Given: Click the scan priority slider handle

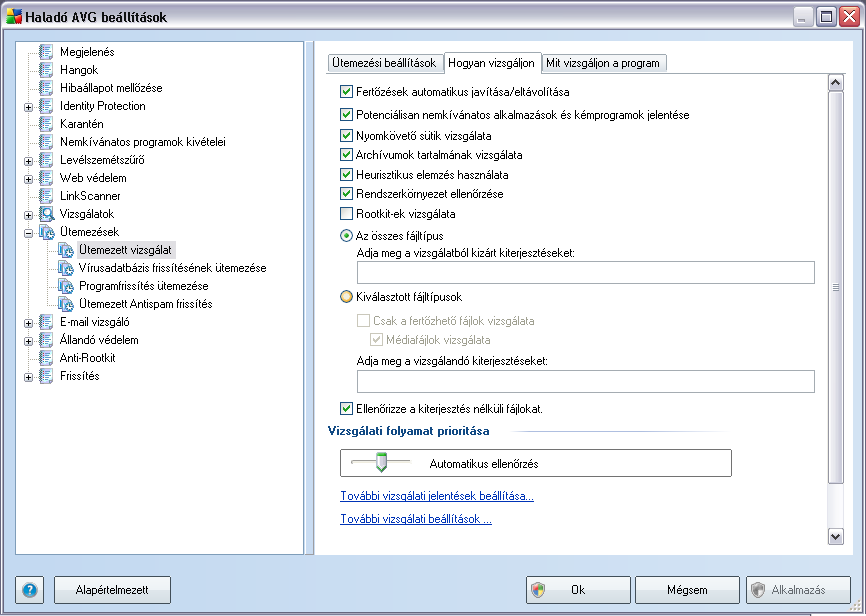Looking at the screenshot, I should [381, 462].
